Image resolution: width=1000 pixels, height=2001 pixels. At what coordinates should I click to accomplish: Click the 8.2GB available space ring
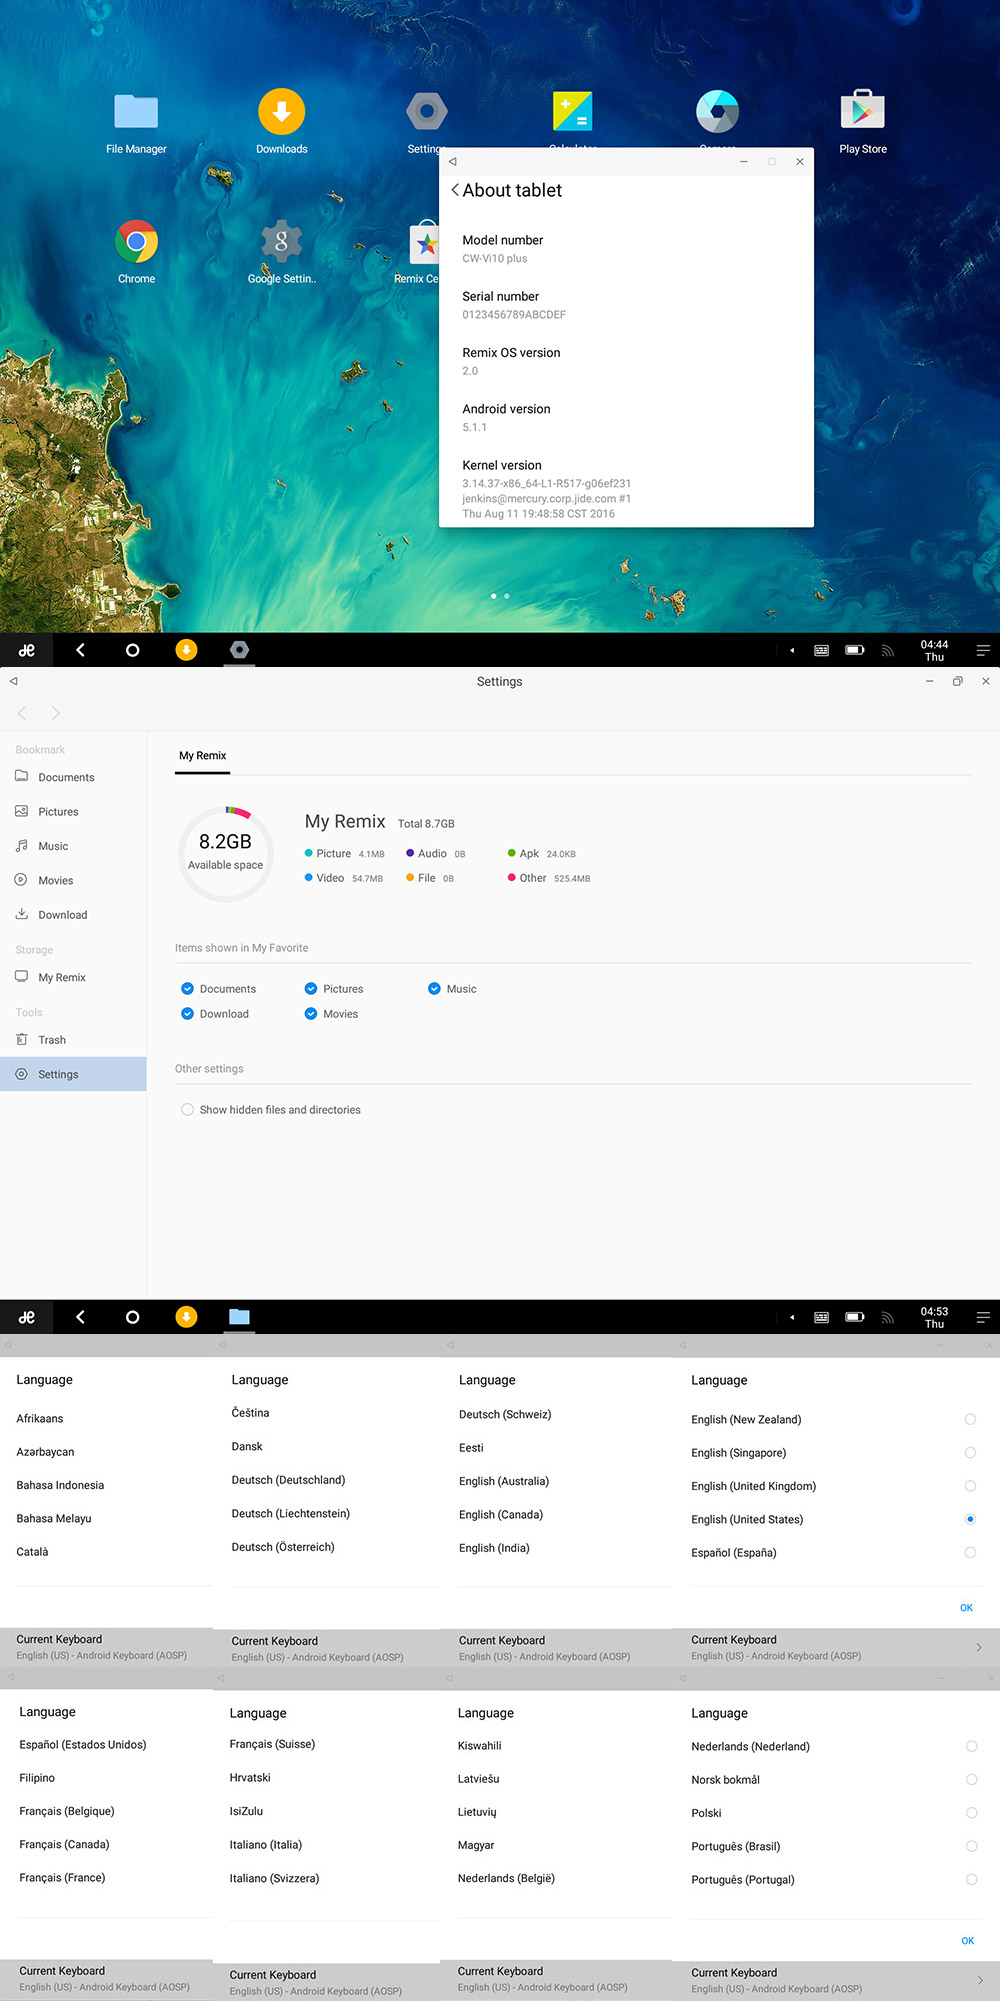pos(226,852)
